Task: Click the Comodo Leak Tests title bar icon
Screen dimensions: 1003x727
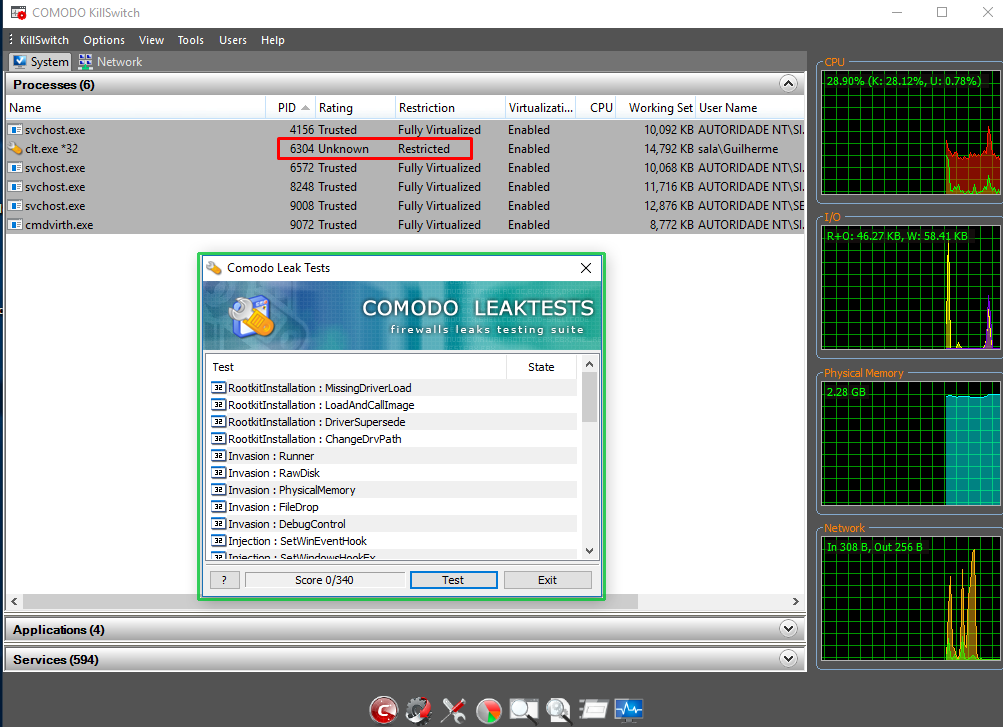Action: (x=214, y=268)
